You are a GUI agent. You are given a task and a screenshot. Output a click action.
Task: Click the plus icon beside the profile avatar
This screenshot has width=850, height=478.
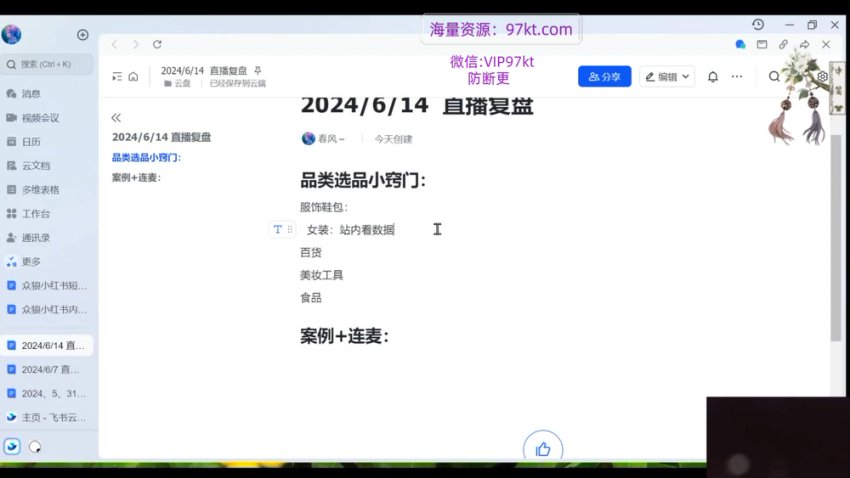click(83, 35)
